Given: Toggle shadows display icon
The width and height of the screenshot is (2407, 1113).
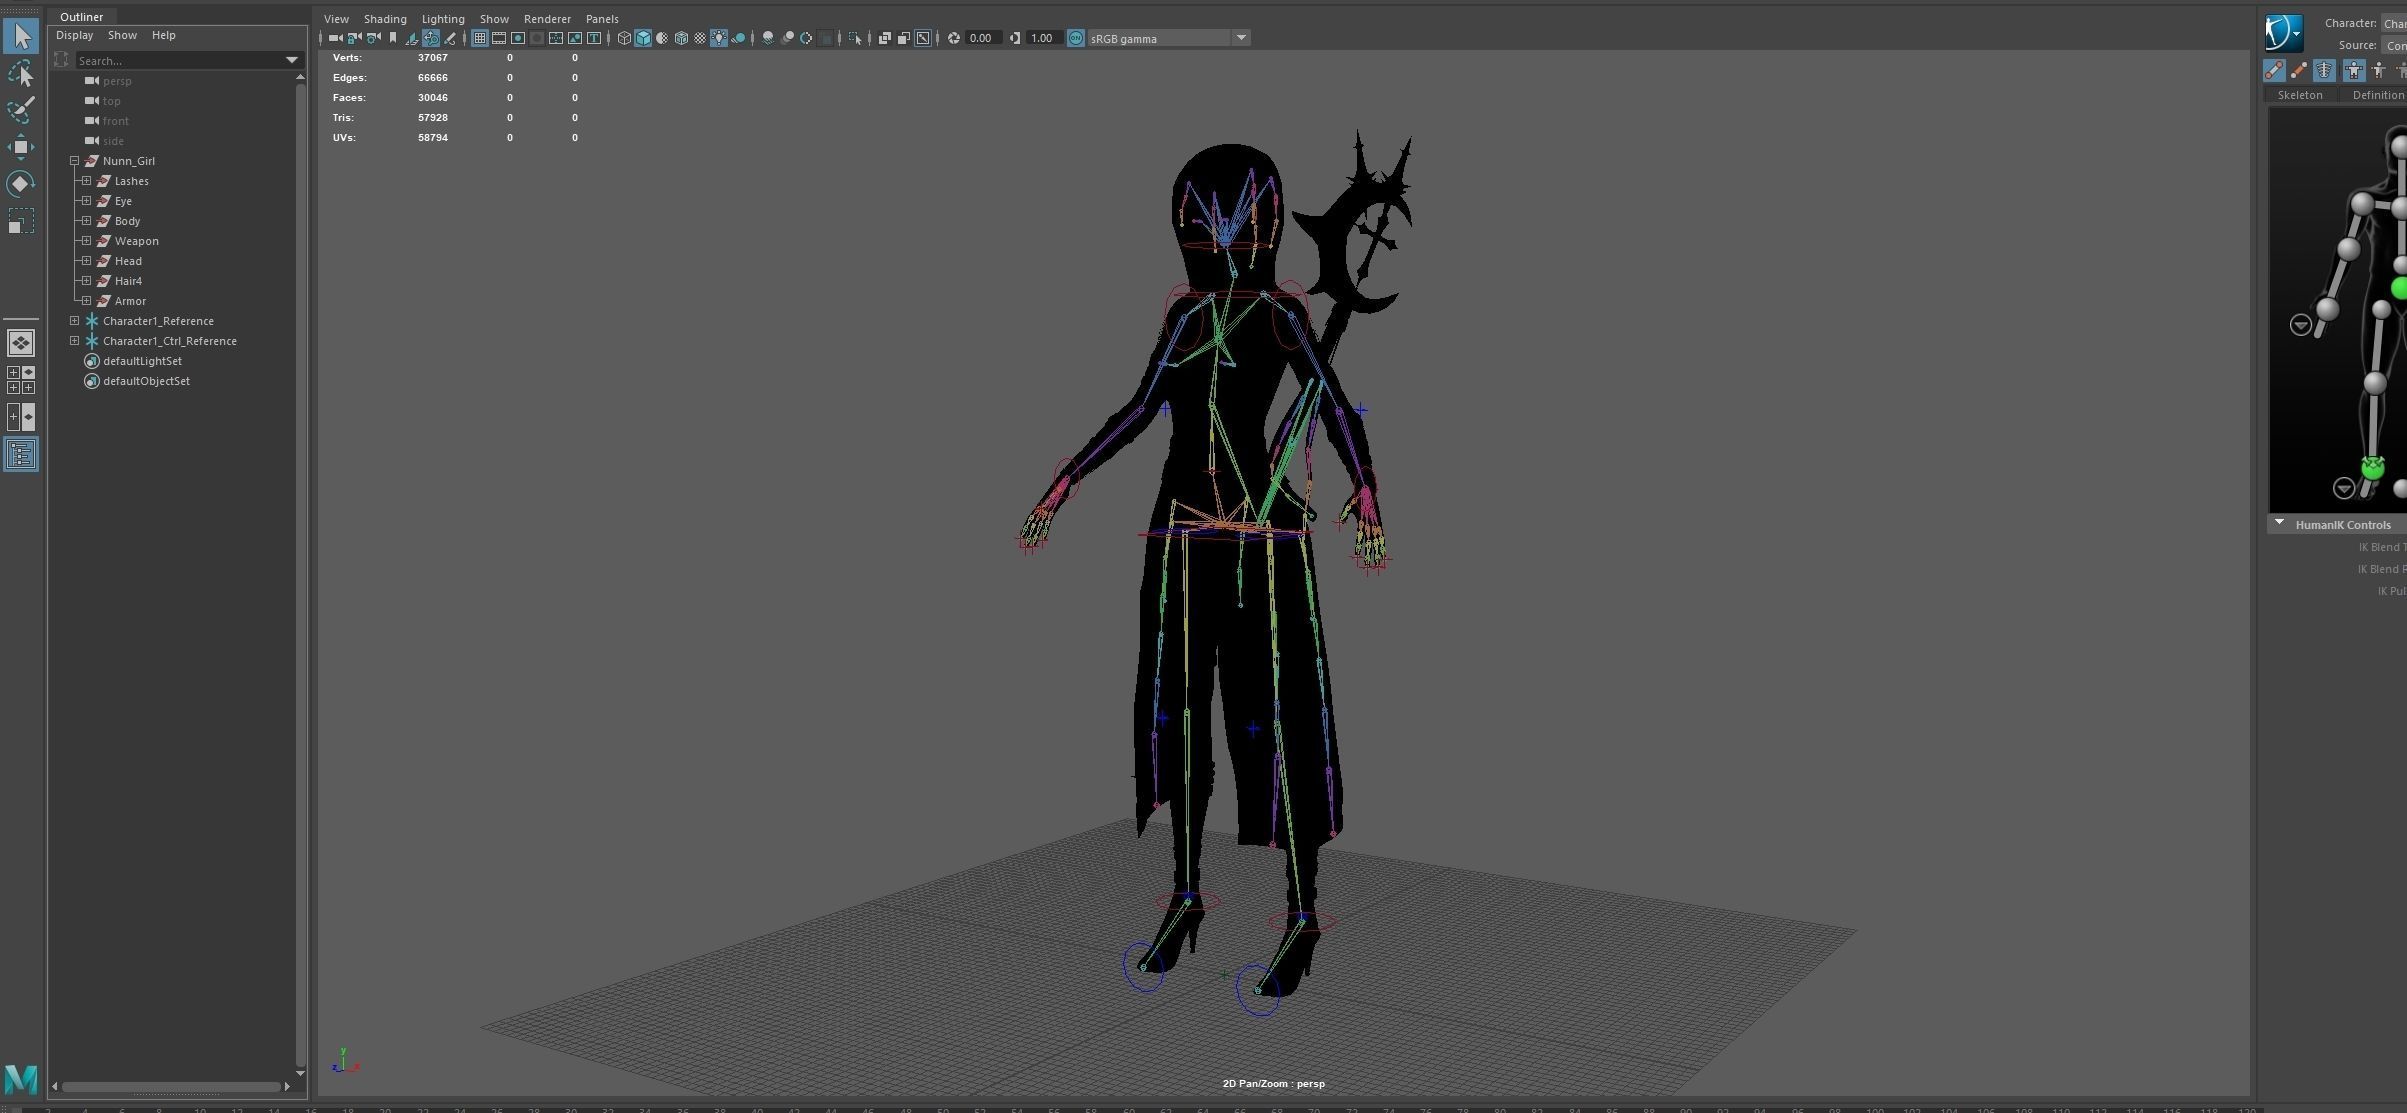Looking at the screenshot, I should point(738,38).
